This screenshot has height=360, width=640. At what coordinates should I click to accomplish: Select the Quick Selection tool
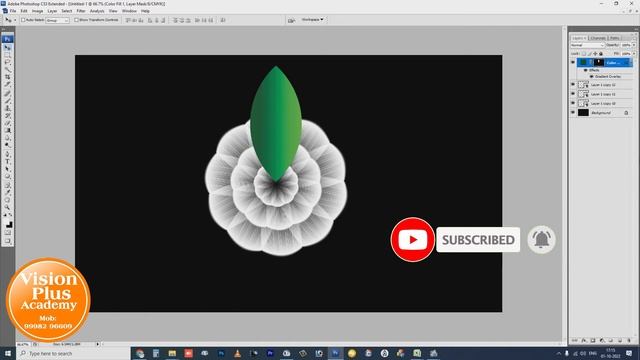pyautogui.click(x=8, y=69)
